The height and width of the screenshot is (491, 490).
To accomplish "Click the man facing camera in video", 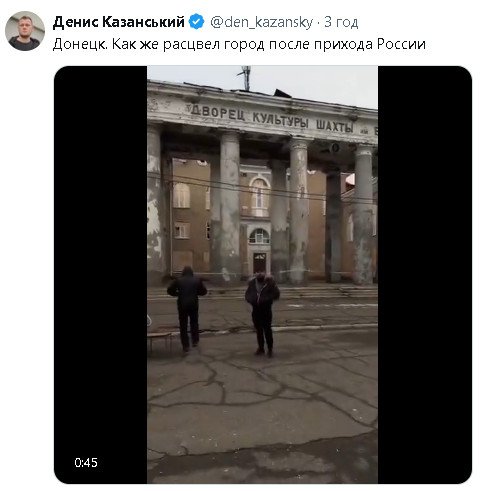I will 262,315.
